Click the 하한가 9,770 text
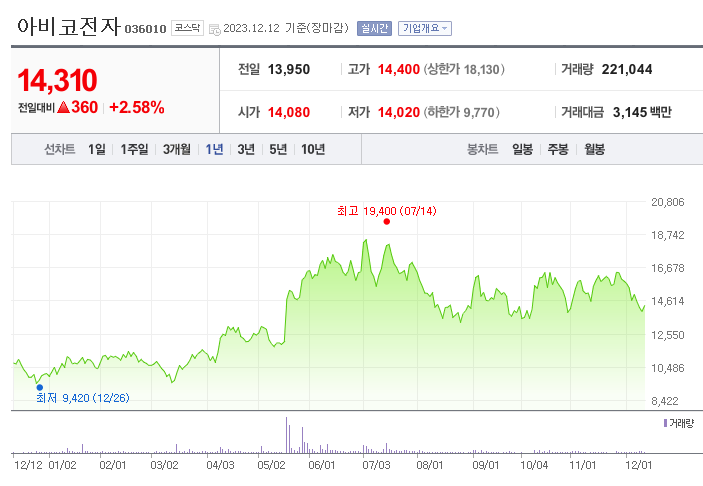This screenshot has height=486, width=703. [462, 112]
